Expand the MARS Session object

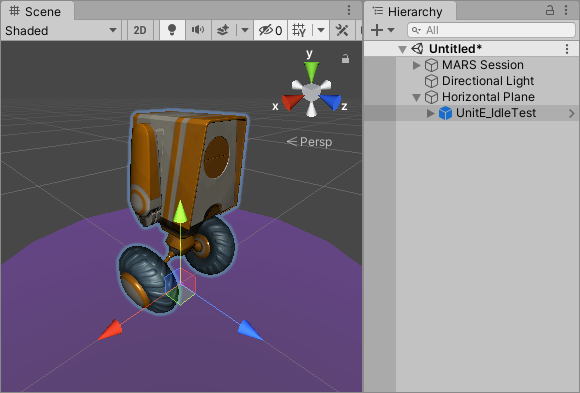pos(417,65)
